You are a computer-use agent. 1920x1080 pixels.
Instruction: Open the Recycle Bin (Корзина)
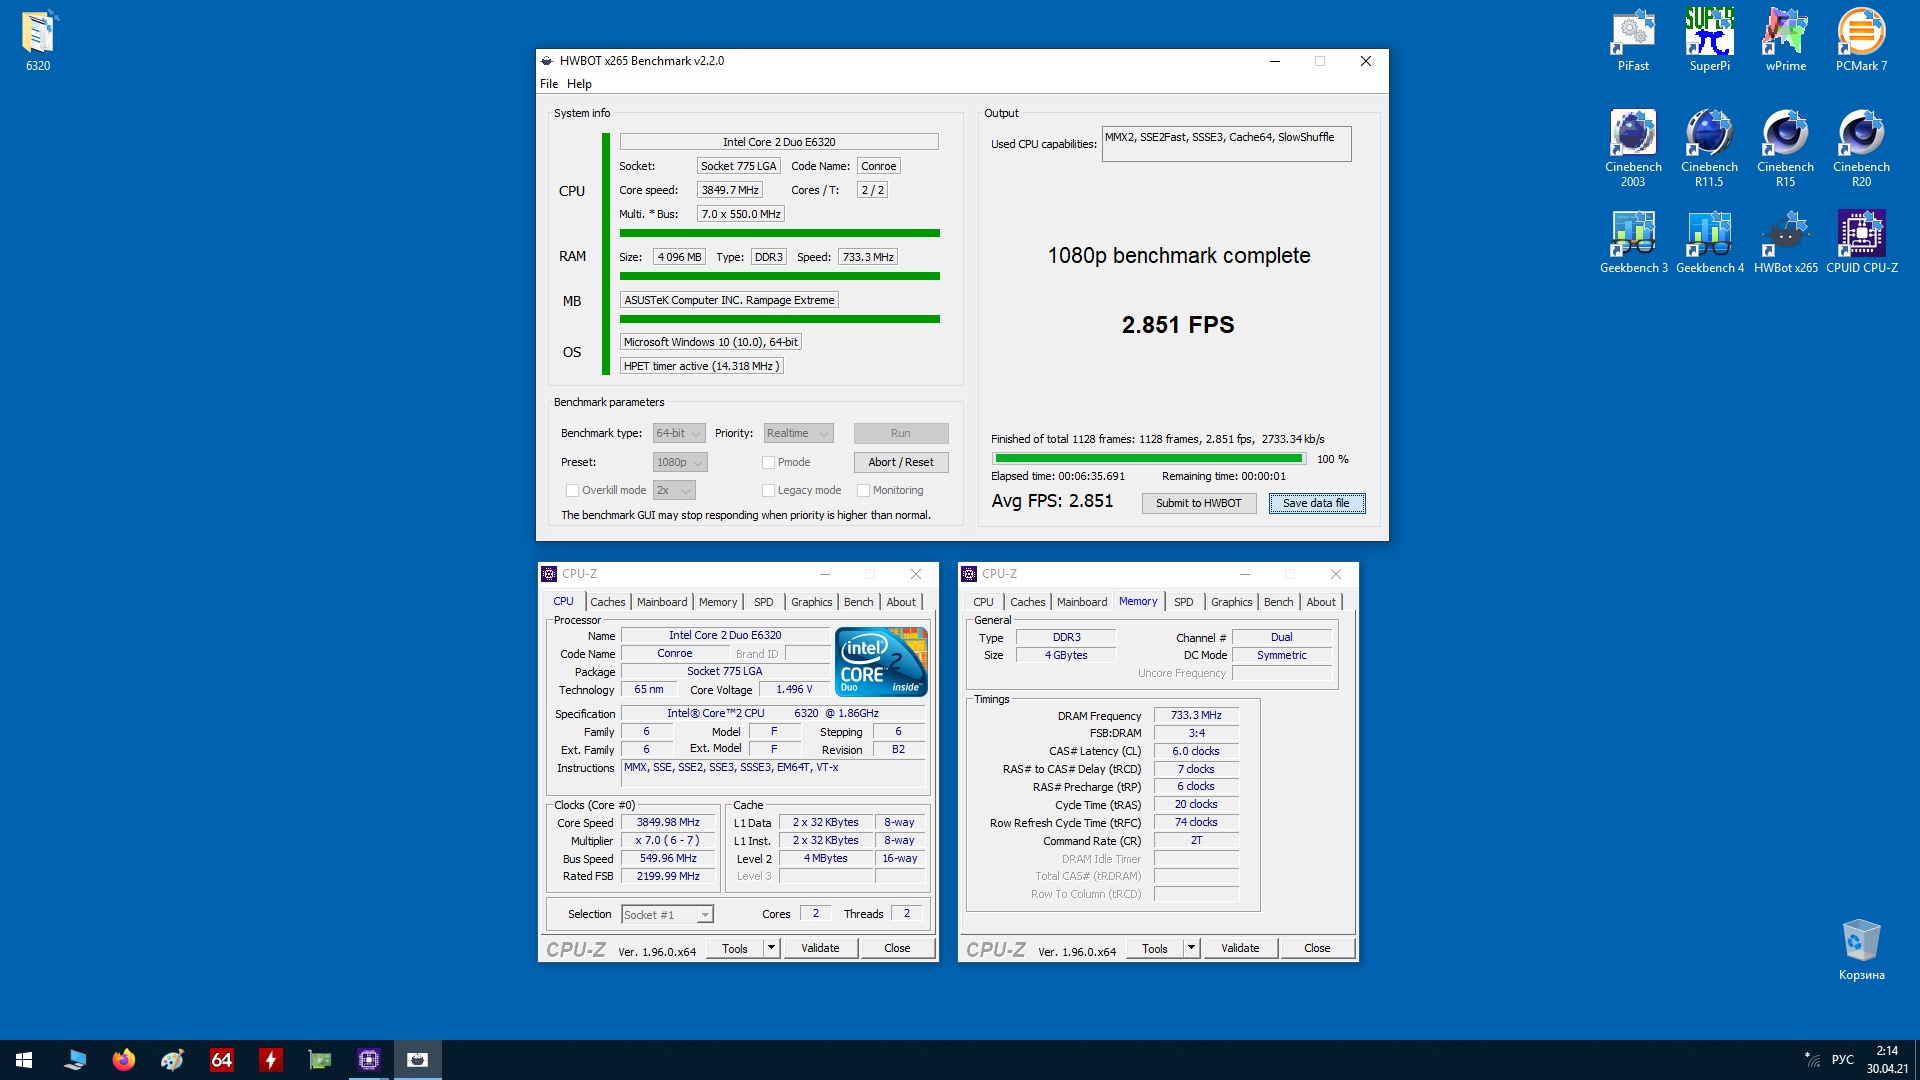(x=1861, y=950)
